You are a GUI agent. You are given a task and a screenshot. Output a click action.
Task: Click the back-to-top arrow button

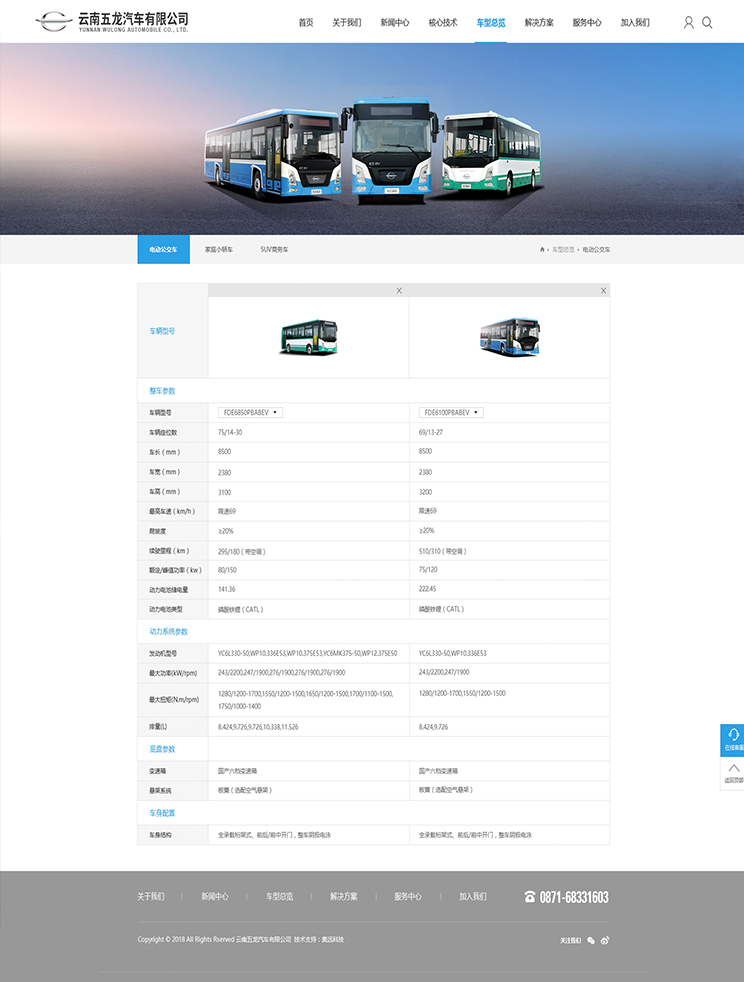732,773
